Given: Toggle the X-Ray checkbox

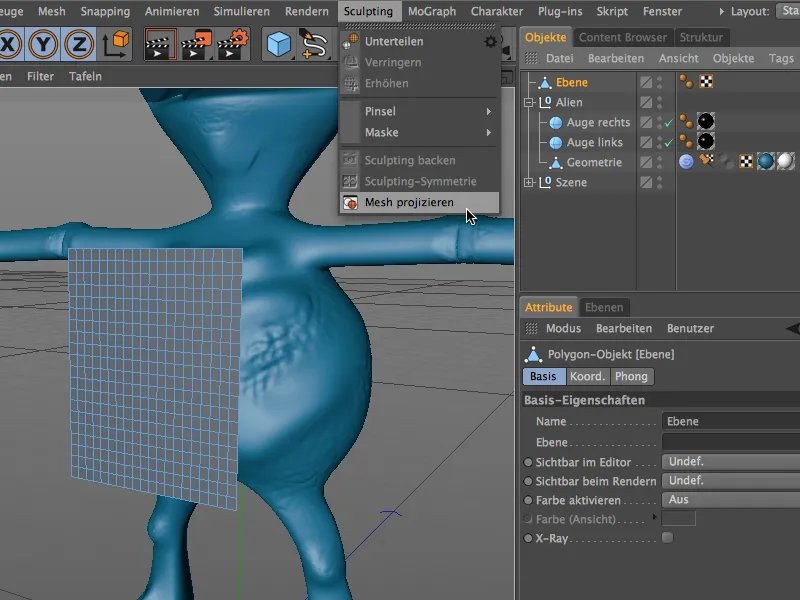Looking at the screenshot, I should 667,537.
